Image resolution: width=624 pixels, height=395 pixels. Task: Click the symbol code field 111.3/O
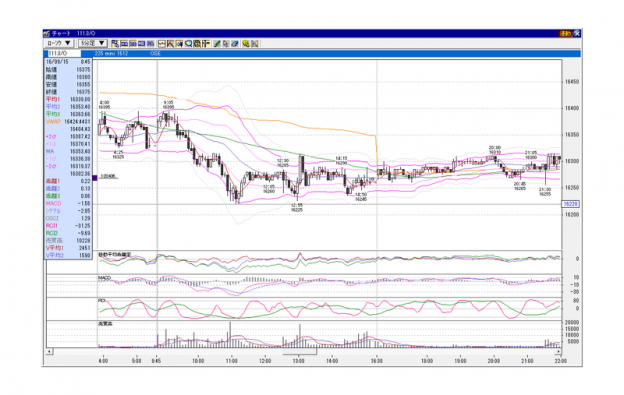point(64,53)
